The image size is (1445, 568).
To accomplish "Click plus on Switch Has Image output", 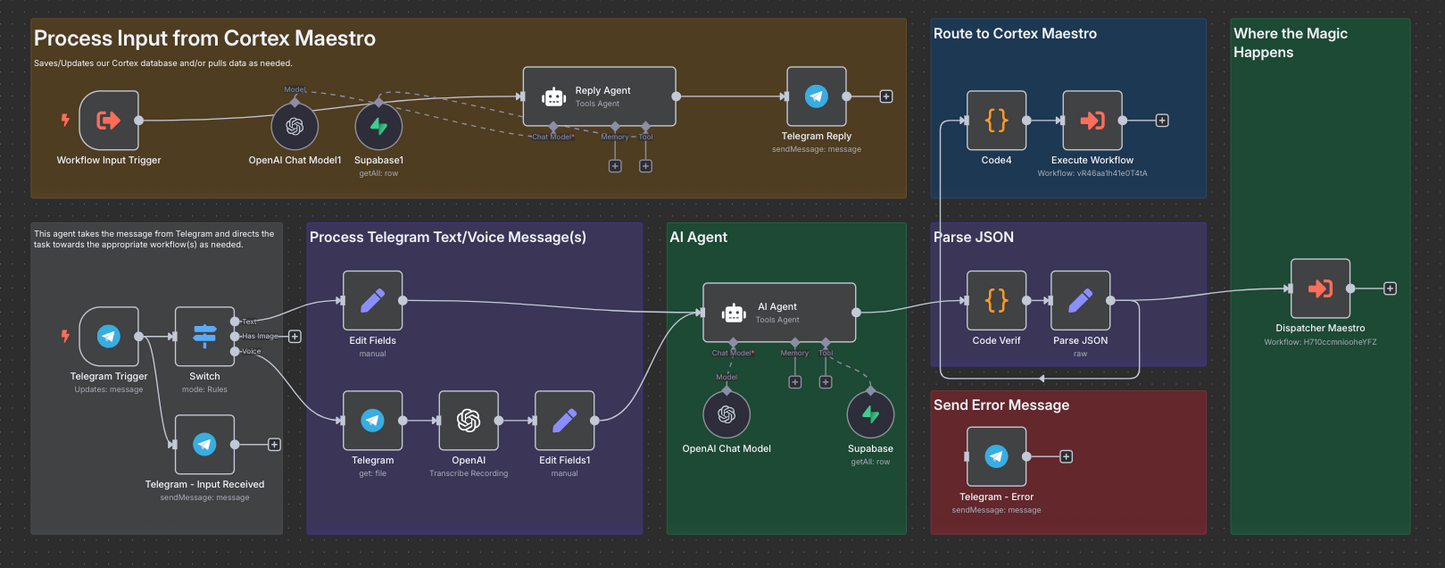I will coord(295,337).
